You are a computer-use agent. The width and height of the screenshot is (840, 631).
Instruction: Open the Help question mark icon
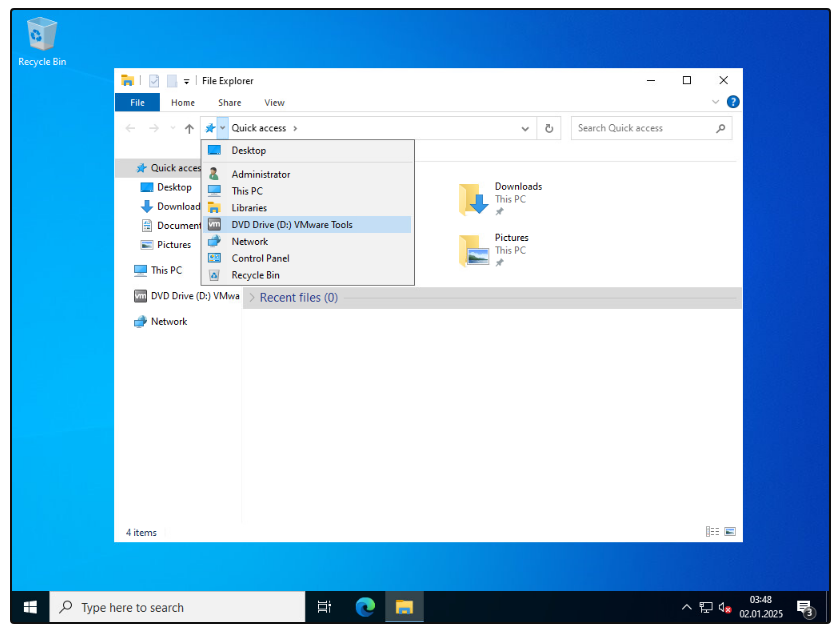[733, 102]
